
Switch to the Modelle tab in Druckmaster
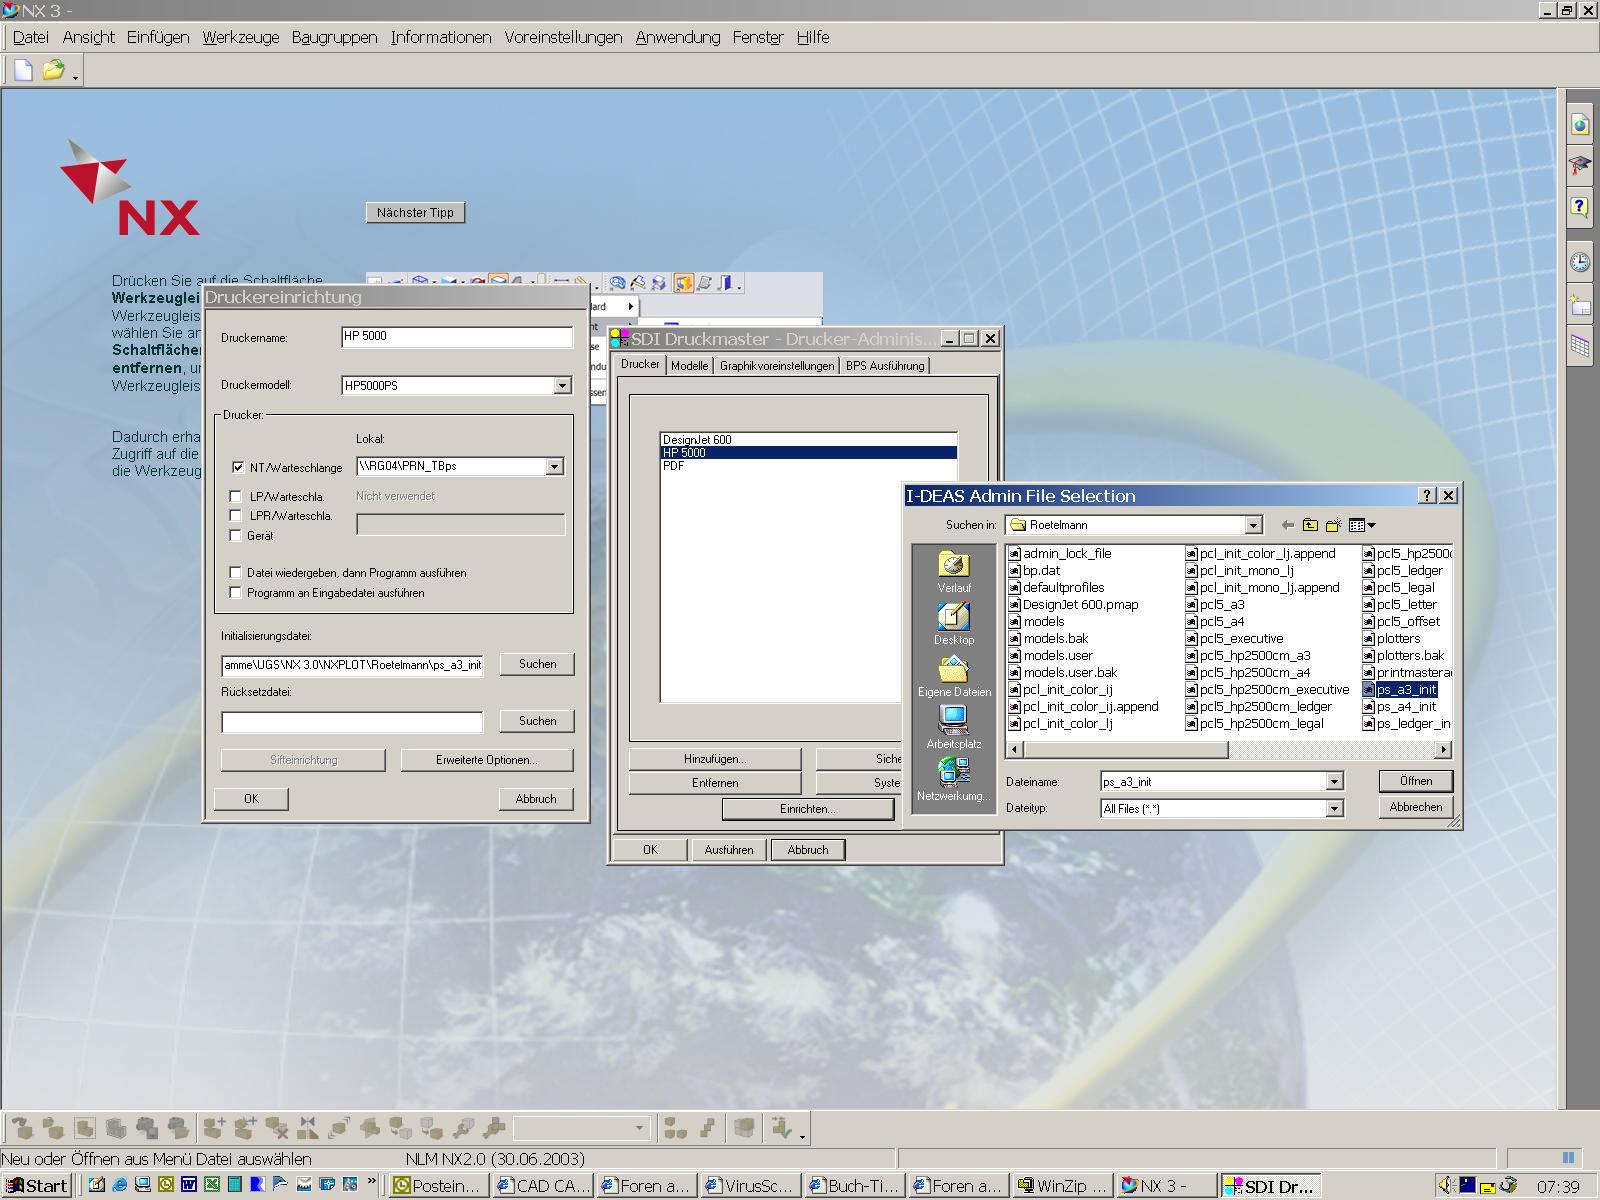[689, 366]
